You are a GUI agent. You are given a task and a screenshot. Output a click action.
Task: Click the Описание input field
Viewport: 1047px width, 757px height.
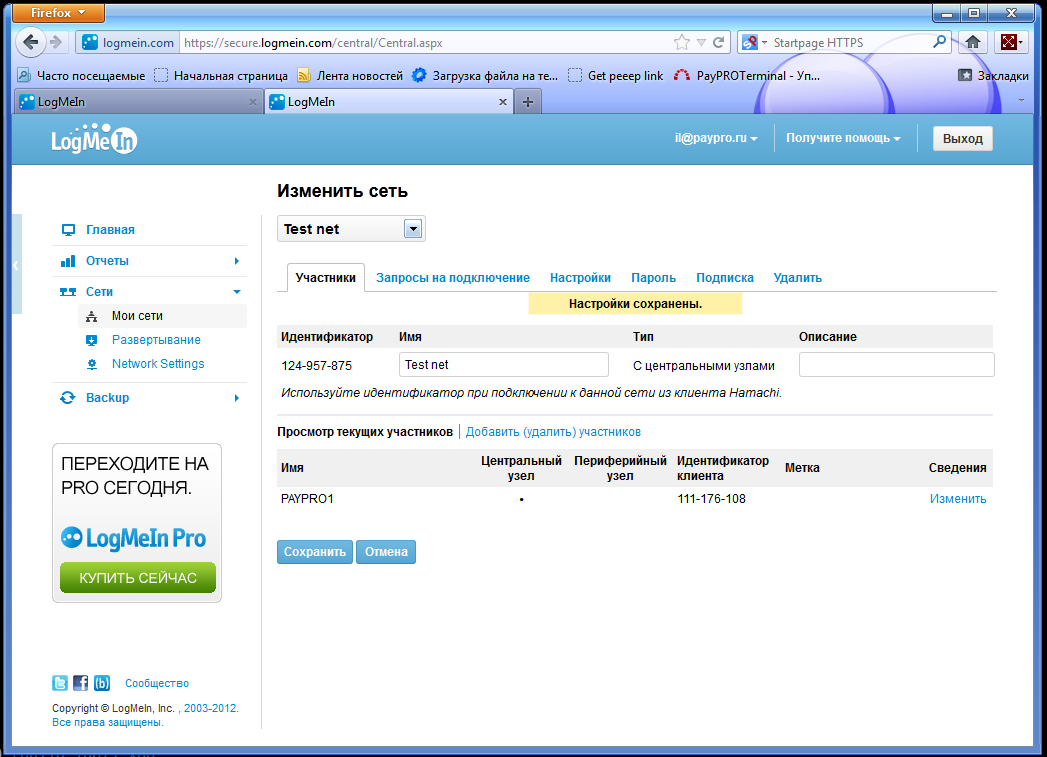pos(896,365)
